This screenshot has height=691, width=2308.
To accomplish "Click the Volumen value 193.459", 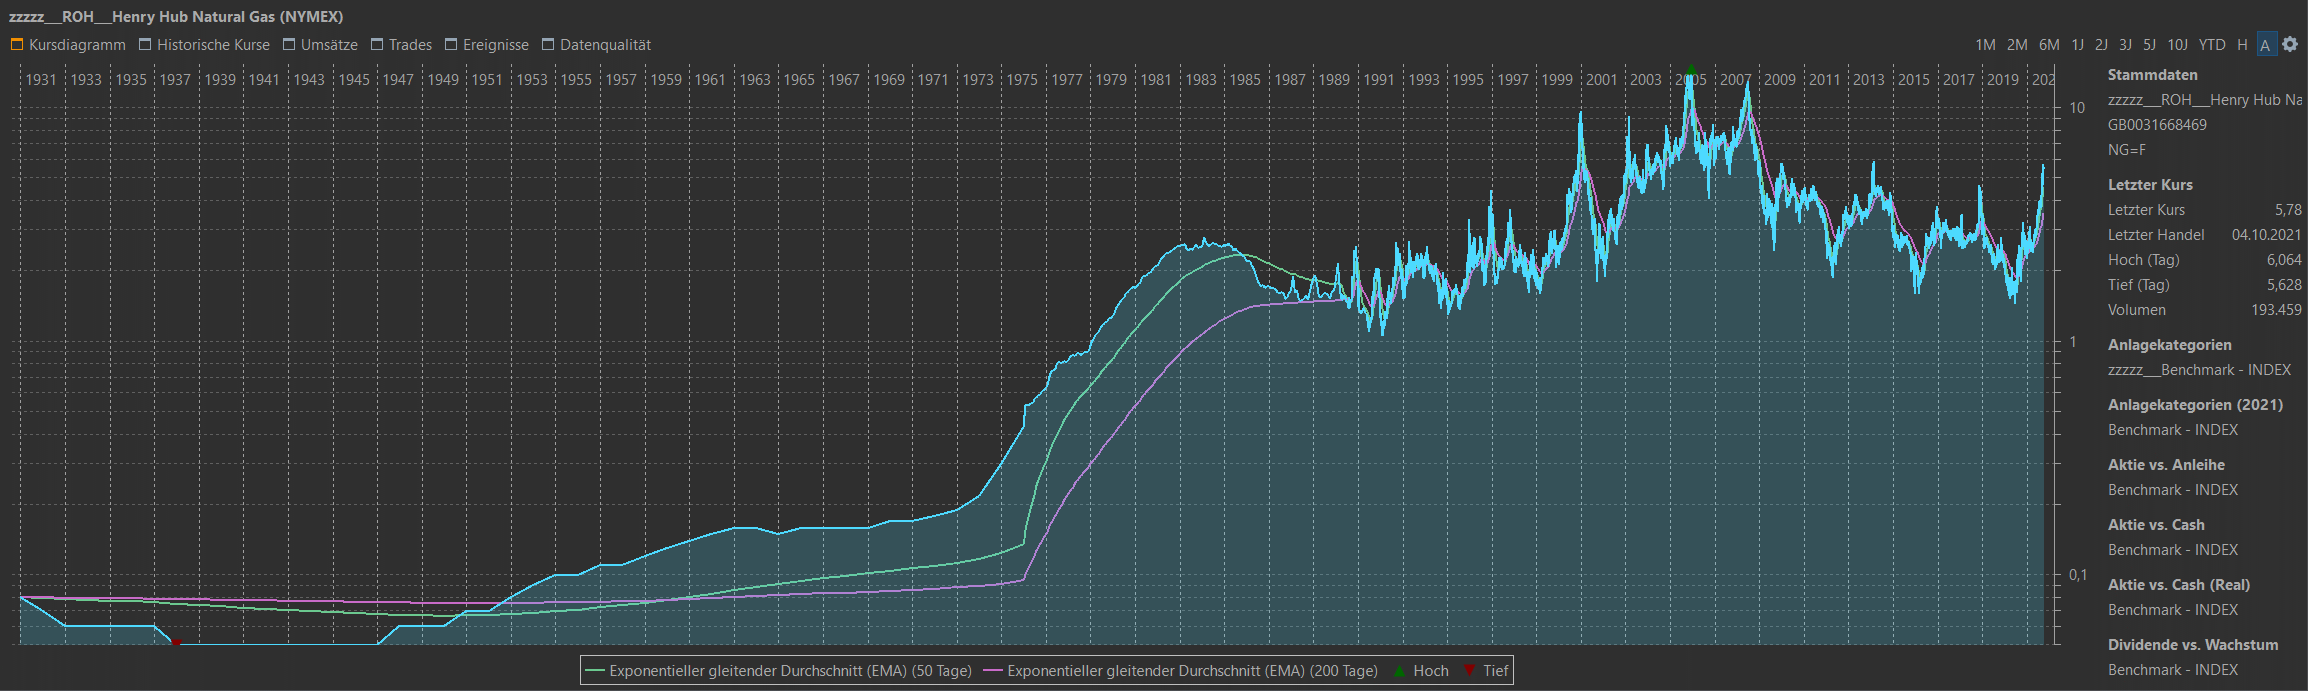I will coord(2276,310).
